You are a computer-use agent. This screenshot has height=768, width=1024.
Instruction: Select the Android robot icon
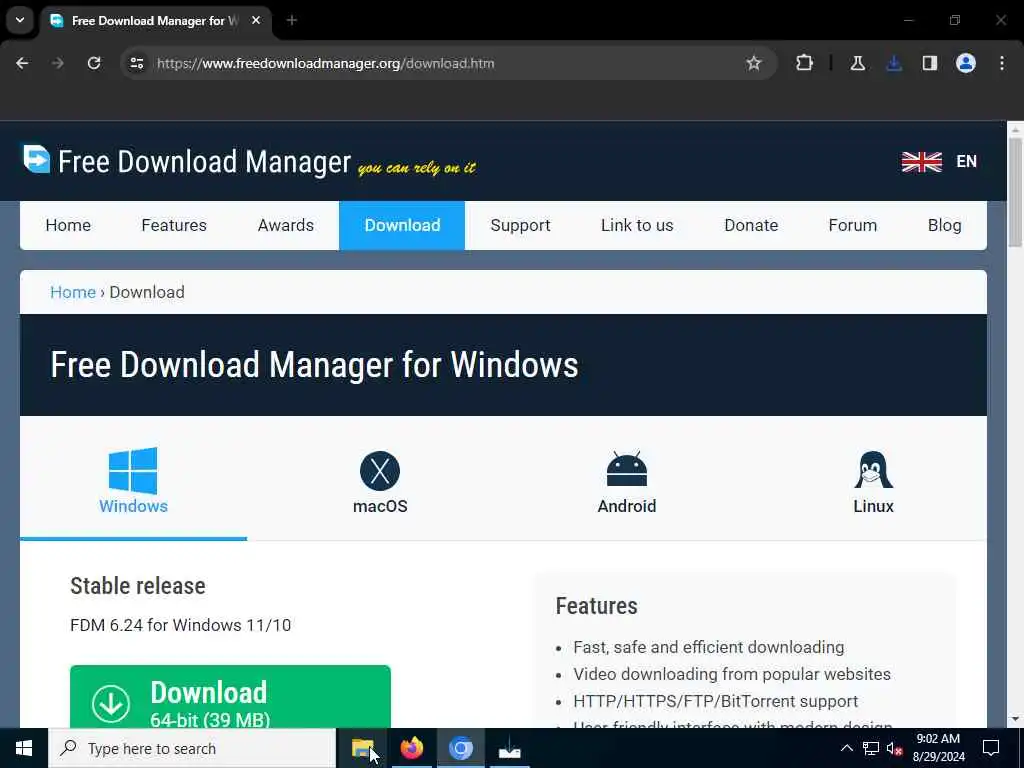pyautogui.click(x=627, y=469)
